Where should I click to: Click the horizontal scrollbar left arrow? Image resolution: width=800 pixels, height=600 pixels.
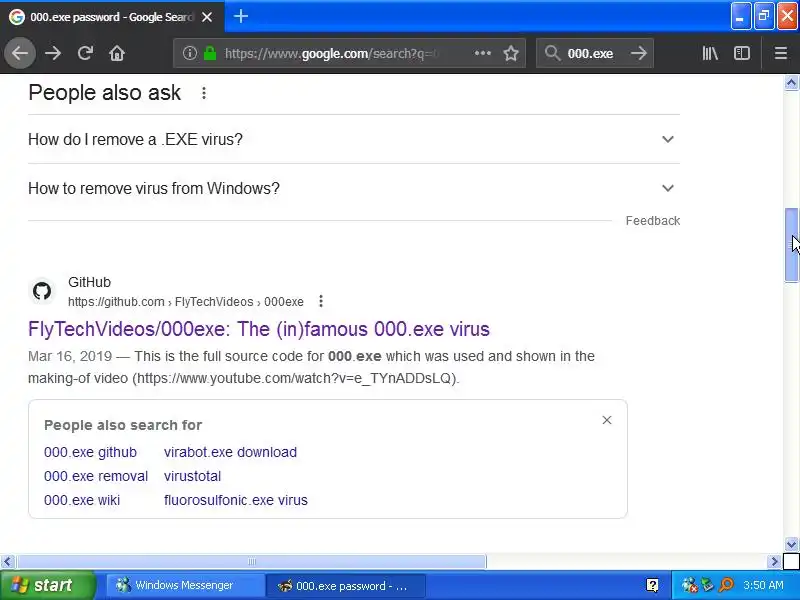(x=7, y=562)
